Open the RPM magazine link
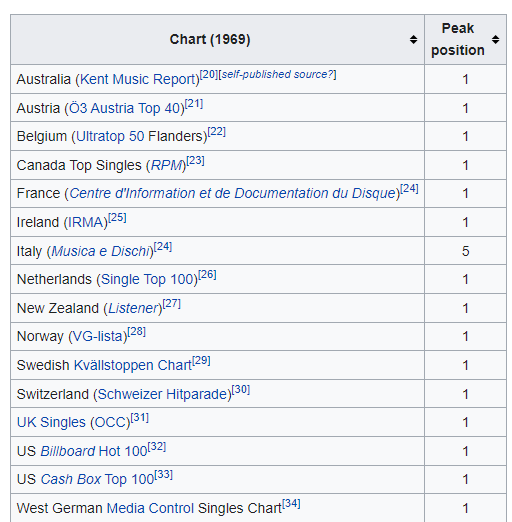The width and height of the screenshot is (512, 522). 166,165
